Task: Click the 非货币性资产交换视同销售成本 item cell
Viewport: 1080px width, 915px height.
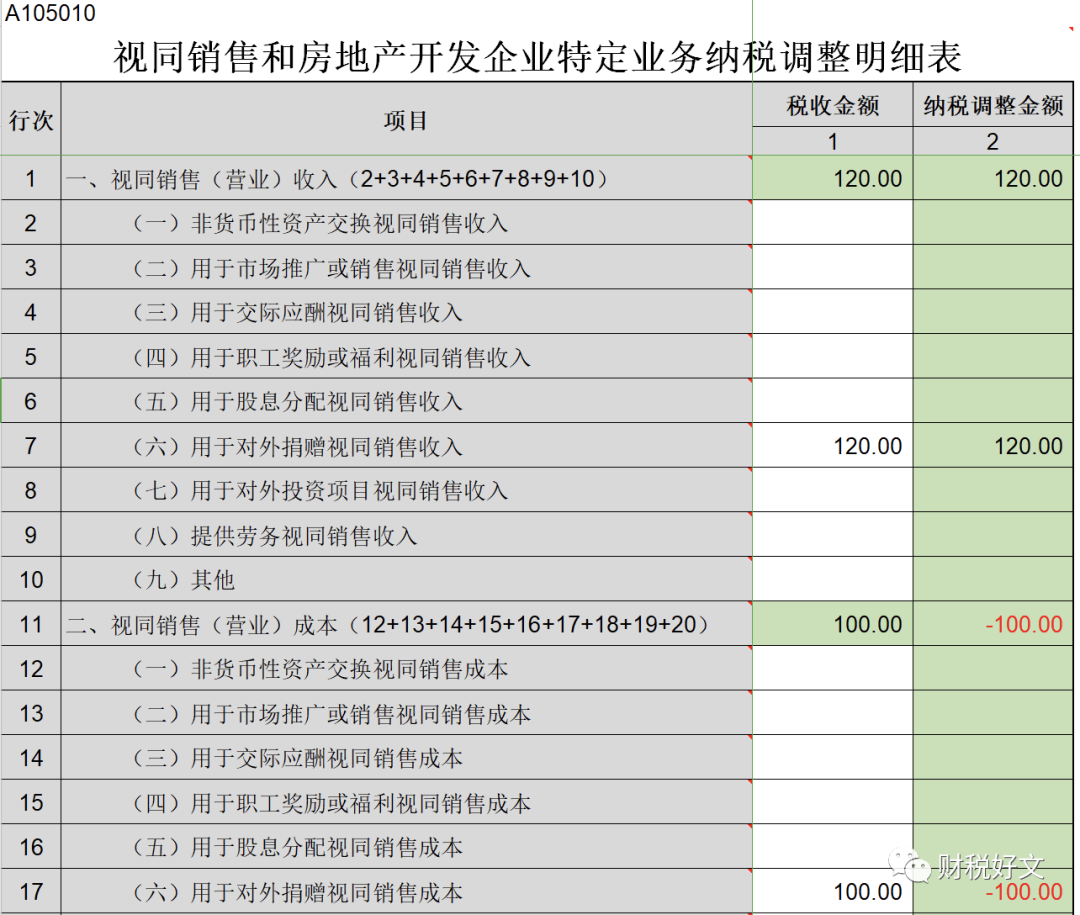Action: tap(406, 669)
